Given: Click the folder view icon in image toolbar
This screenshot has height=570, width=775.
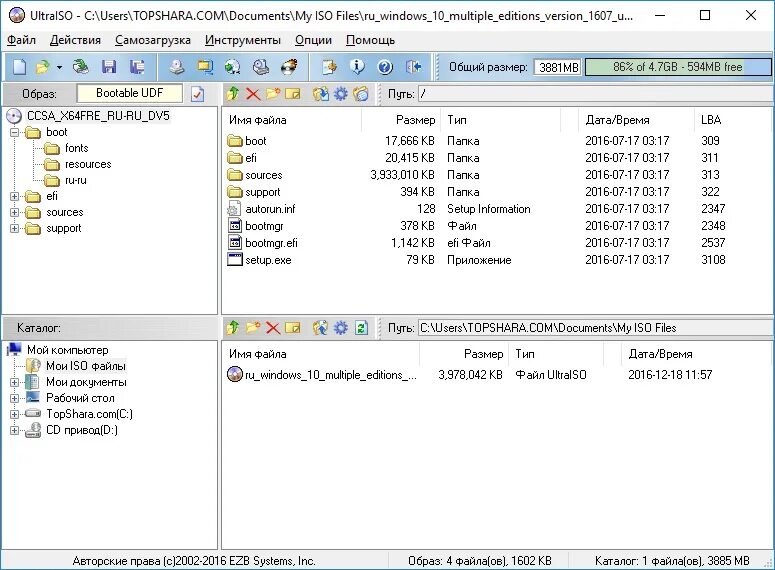Looking at the screenshot, I should click(361, 93).
